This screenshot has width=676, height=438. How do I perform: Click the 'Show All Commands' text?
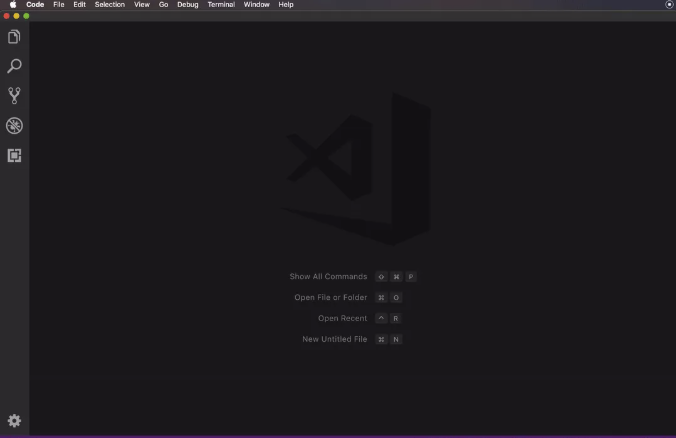328,276
